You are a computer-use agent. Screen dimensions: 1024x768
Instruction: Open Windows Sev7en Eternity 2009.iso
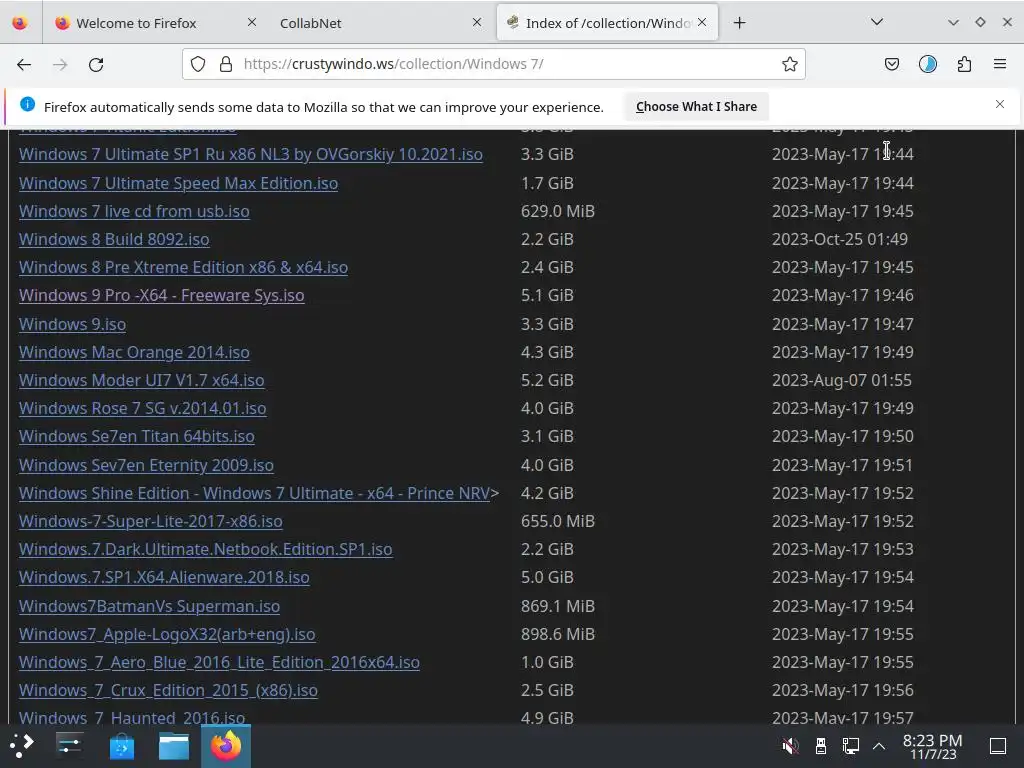click(x=146, y=465)
